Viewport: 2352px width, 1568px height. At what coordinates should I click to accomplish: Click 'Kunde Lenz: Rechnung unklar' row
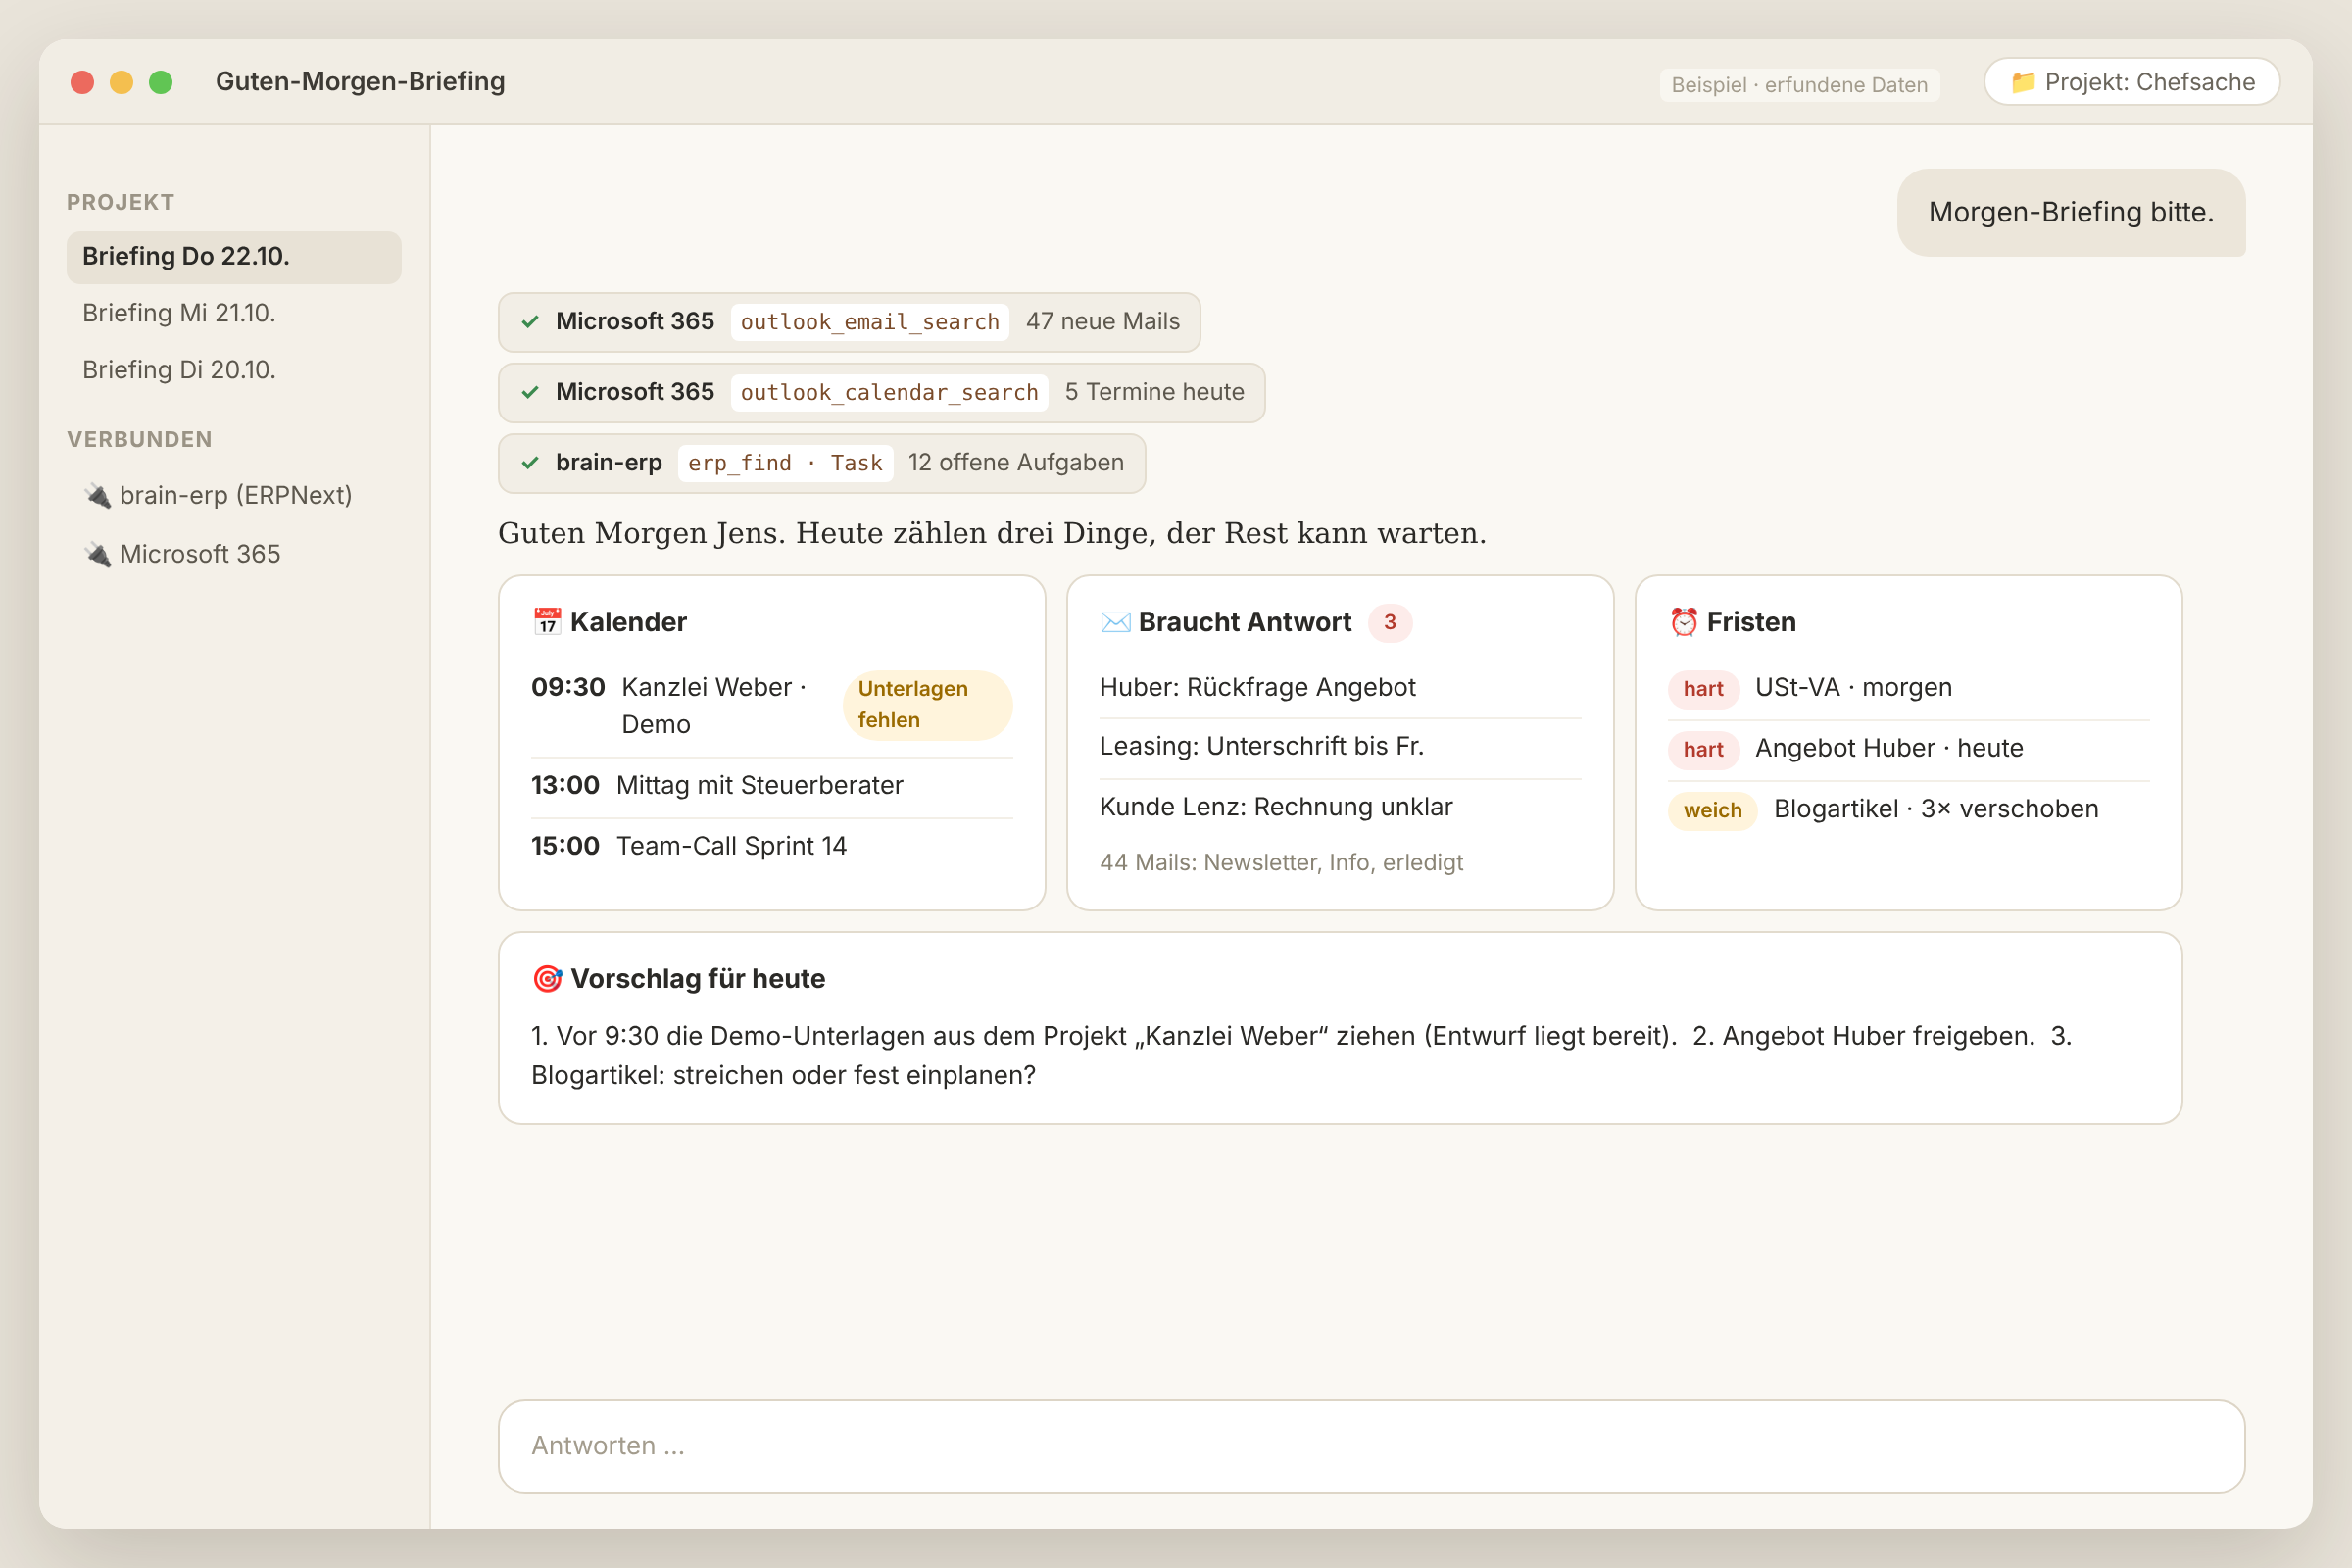pos(1339,807)
